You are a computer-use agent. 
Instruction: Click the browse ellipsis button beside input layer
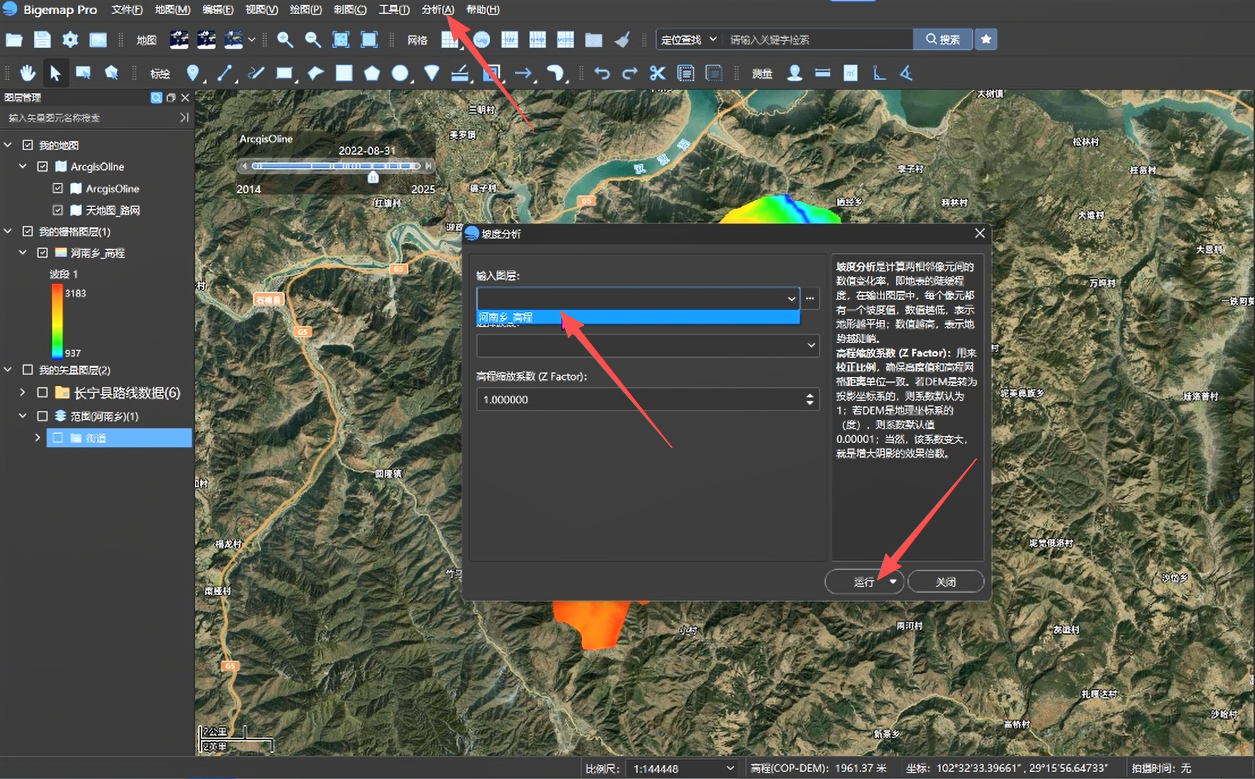click(811, 298)
